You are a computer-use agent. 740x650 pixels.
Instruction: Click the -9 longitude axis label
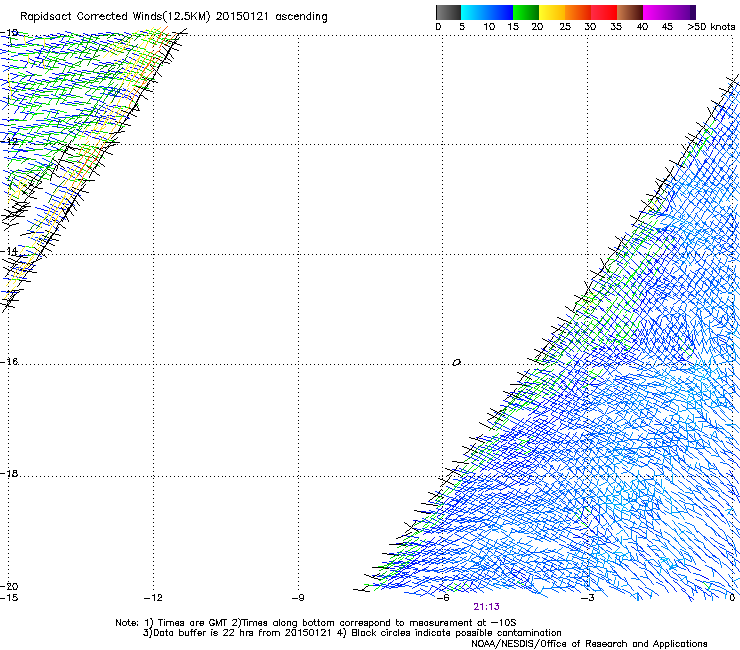tap(298, 598)
